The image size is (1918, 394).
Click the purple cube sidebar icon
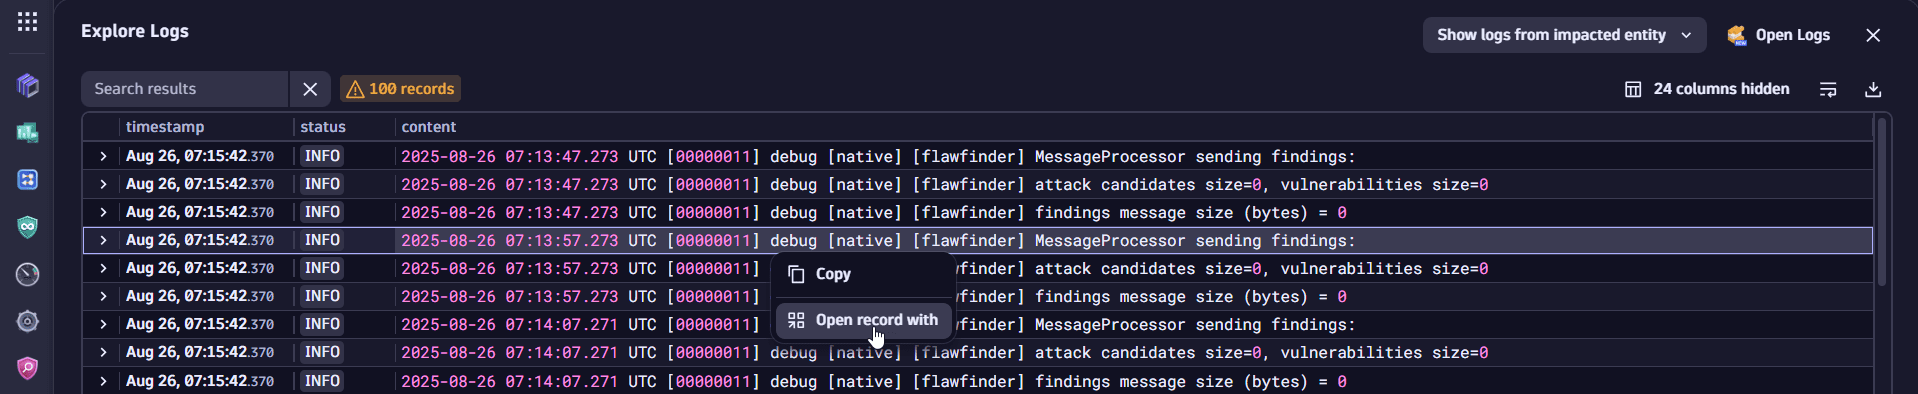click(27, 85)
